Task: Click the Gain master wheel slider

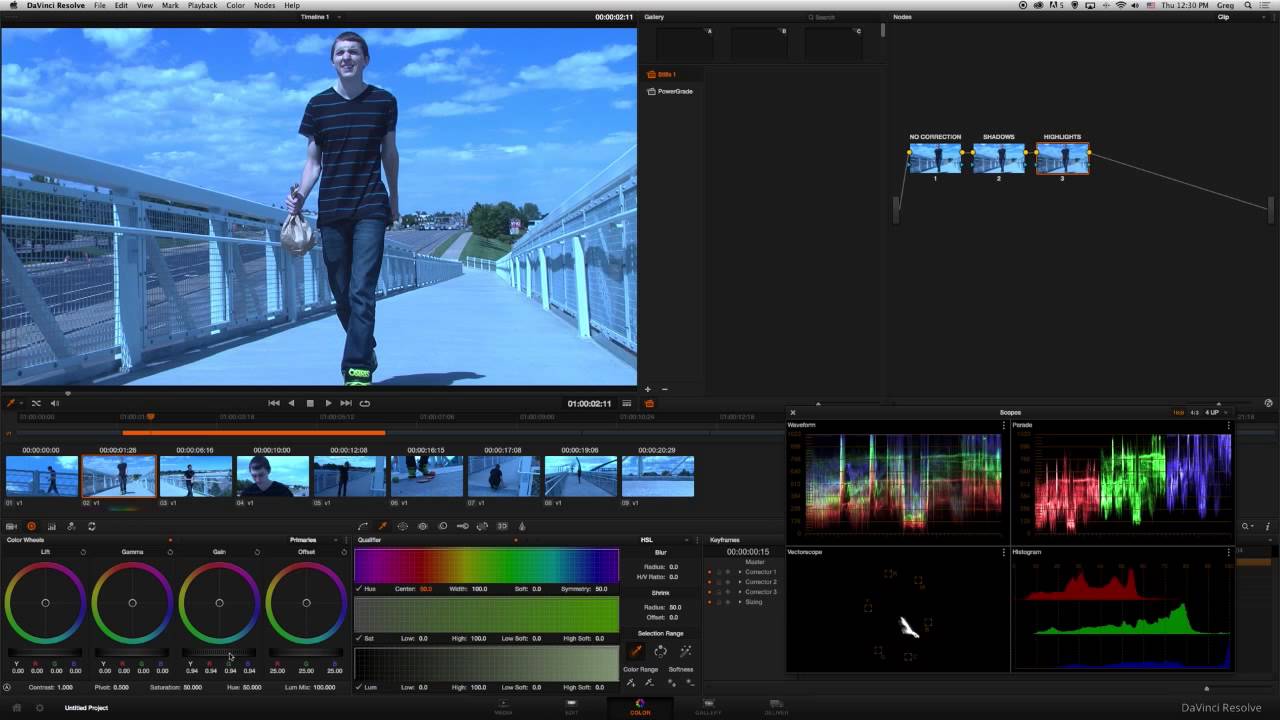Action: point(219,653)
